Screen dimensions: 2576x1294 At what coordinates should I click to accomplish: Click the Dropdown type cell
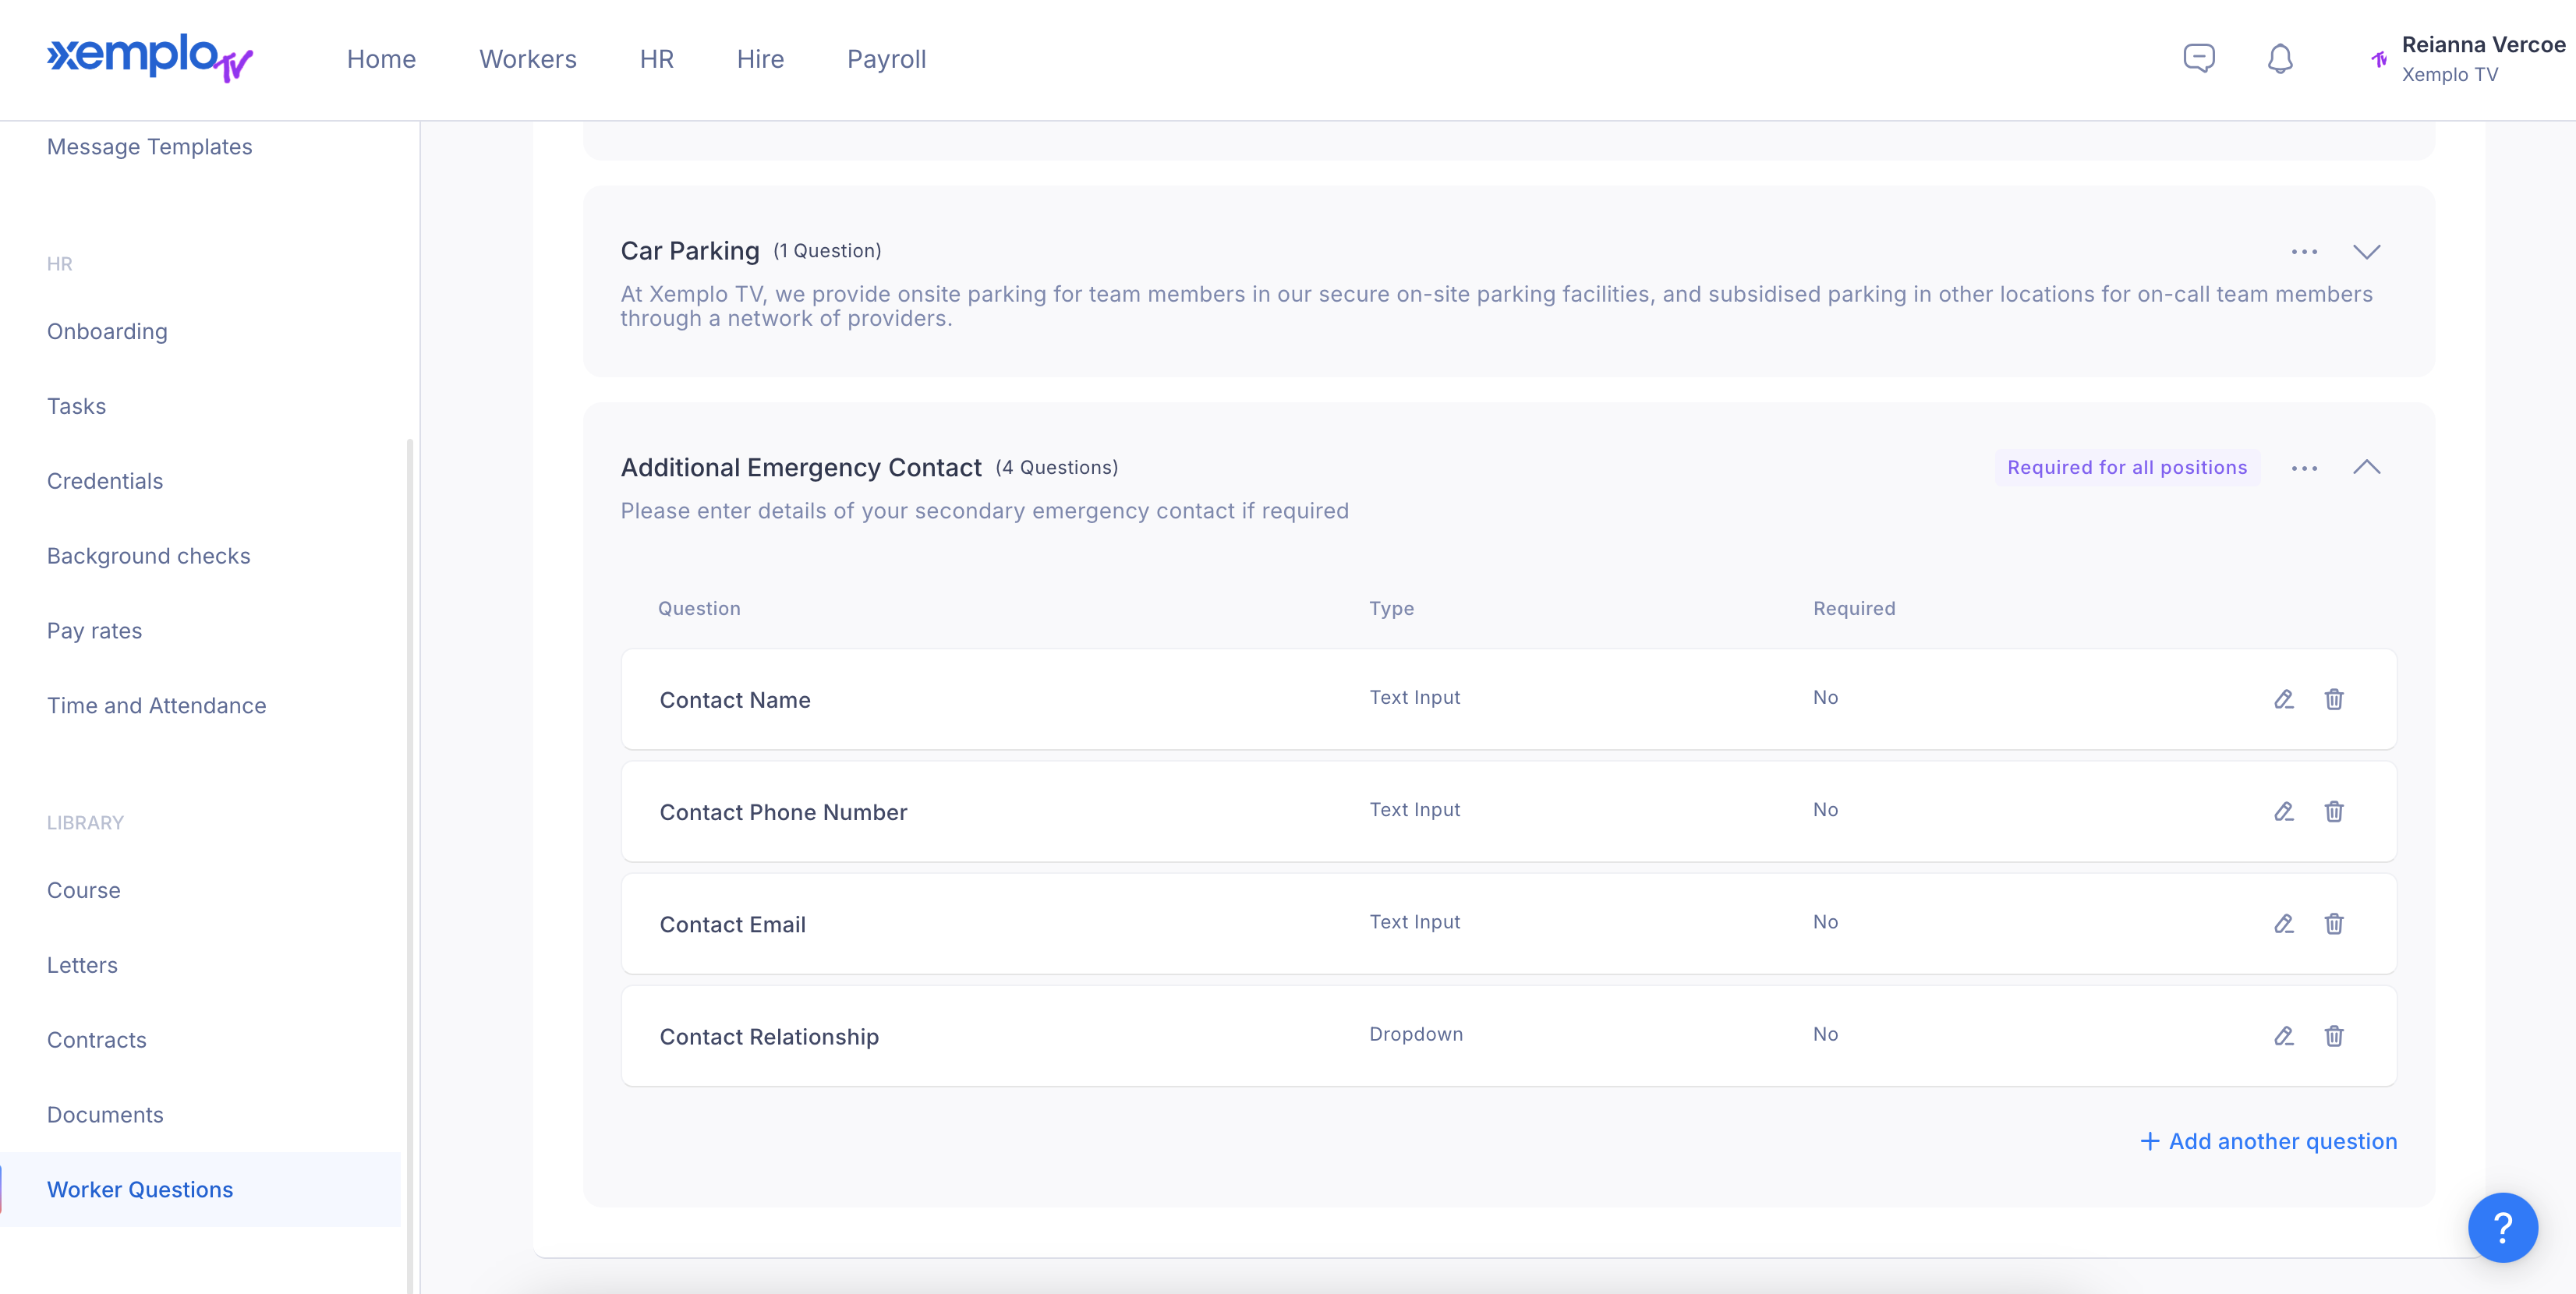1415,1034
